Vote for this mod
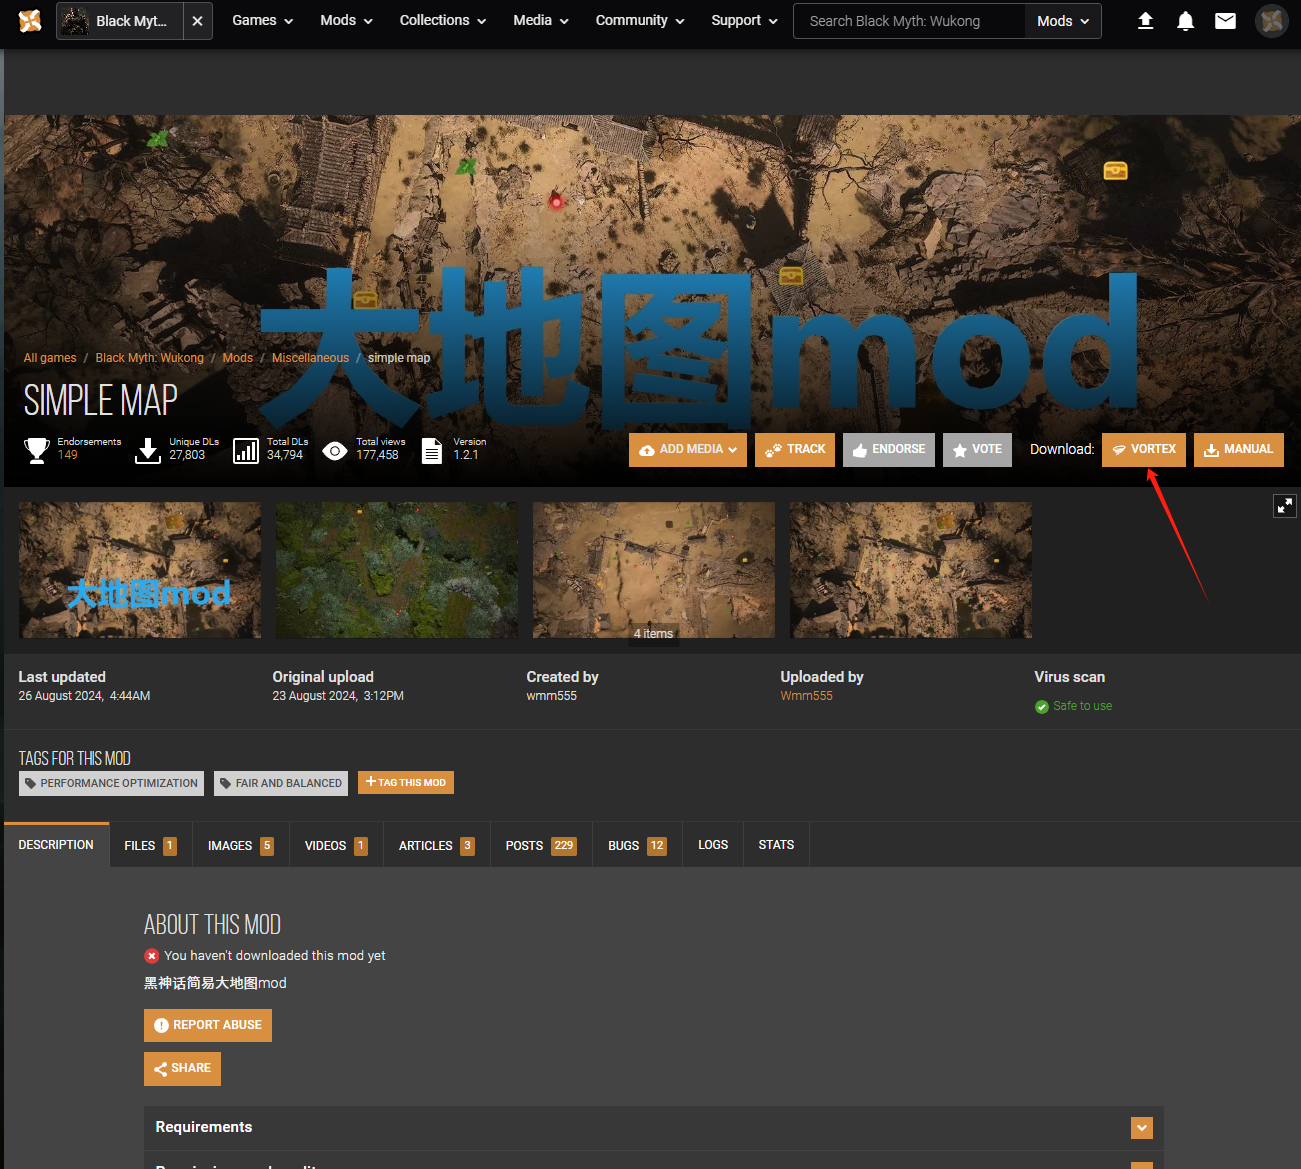 click(977, 450)
